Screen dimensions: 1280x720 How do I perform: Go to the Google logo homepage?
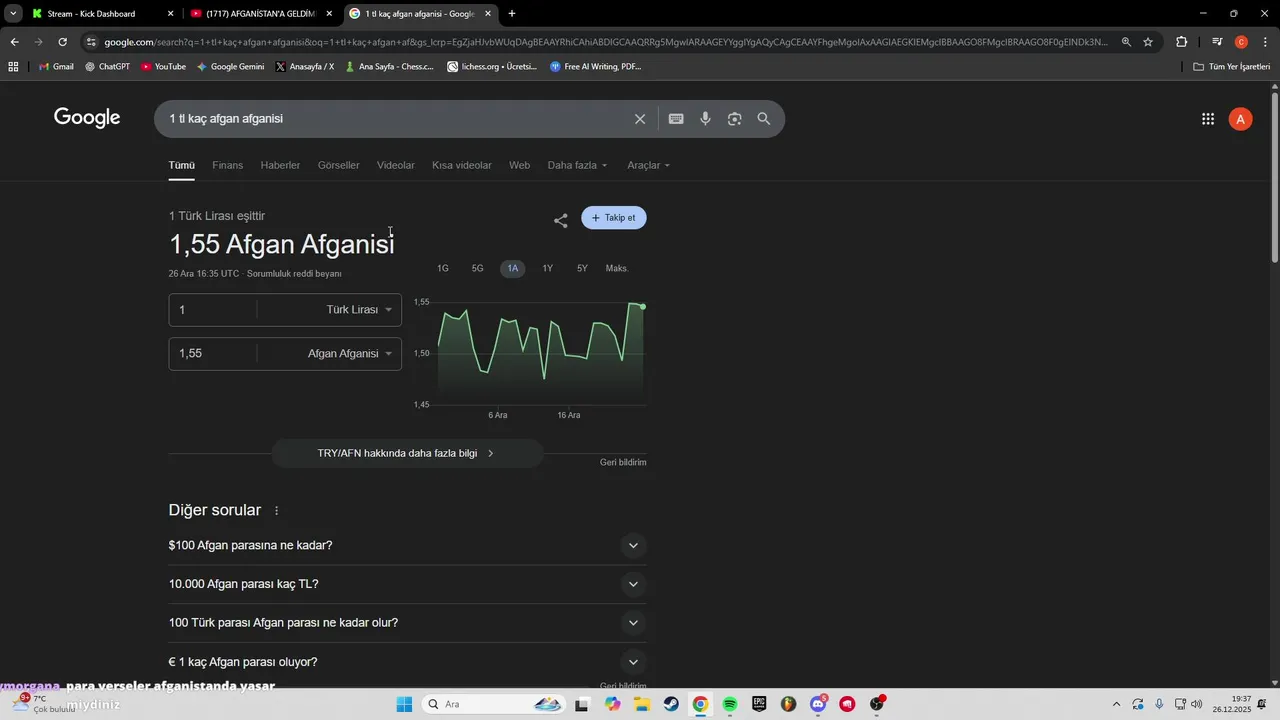pos(87,118)
